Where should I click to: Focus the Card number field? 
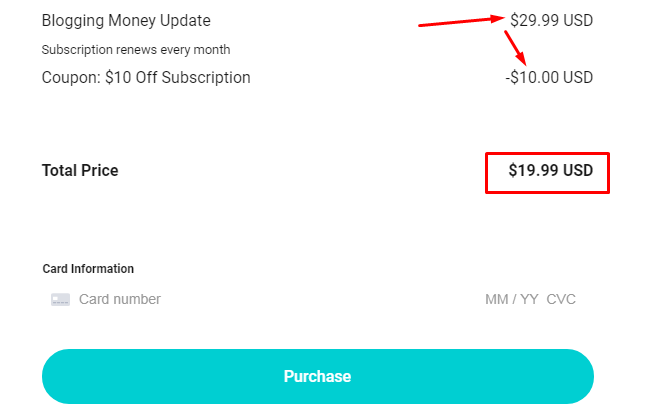point(200,299)
